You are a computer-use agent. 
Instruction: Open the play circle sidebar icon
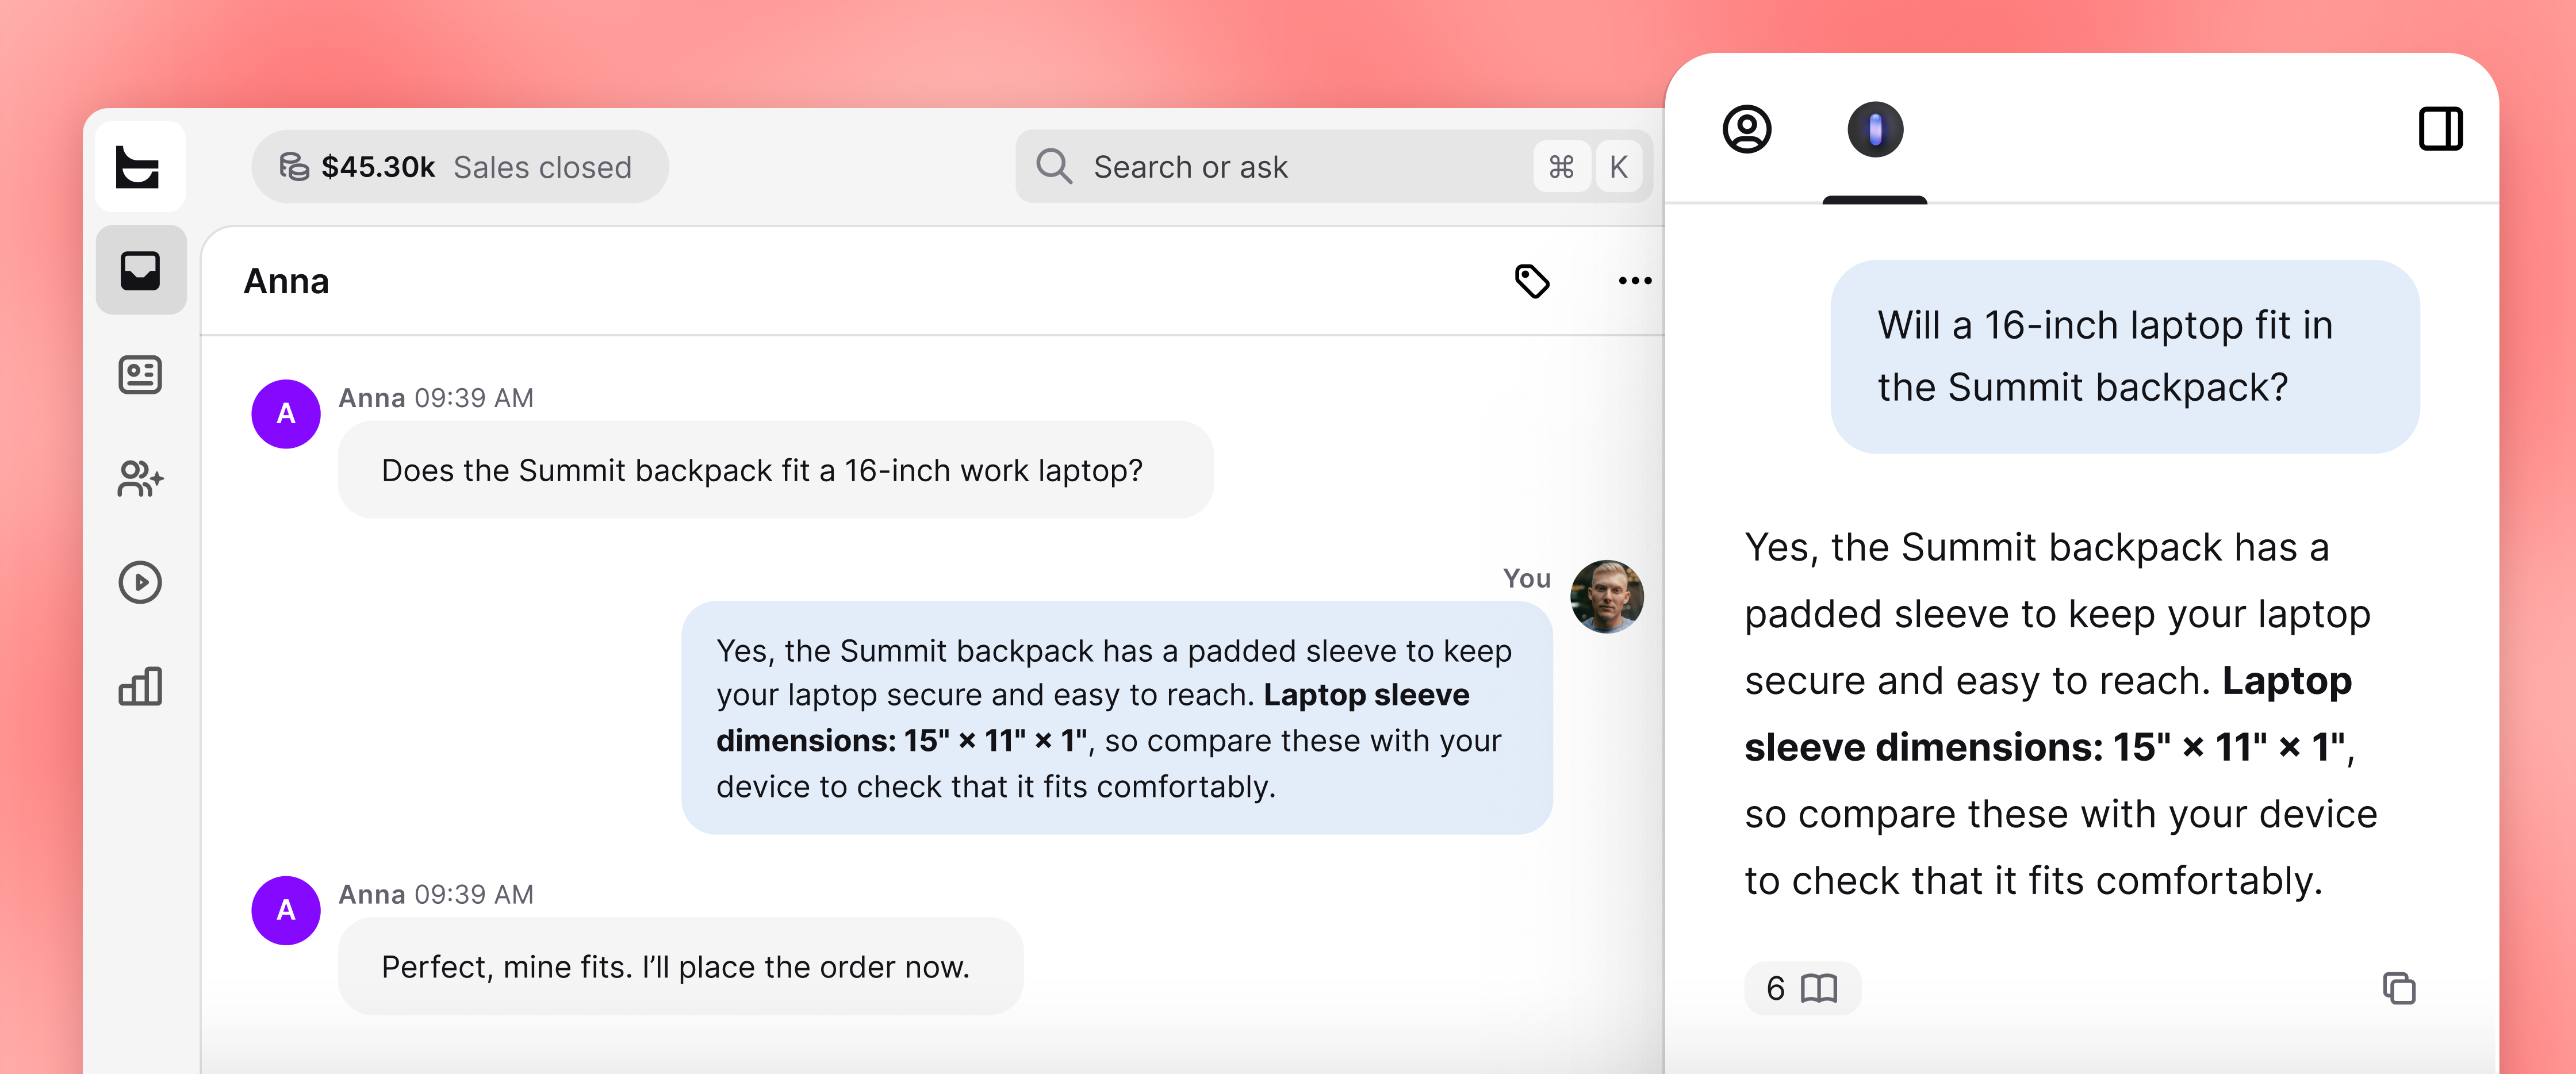tap(140, 582)
